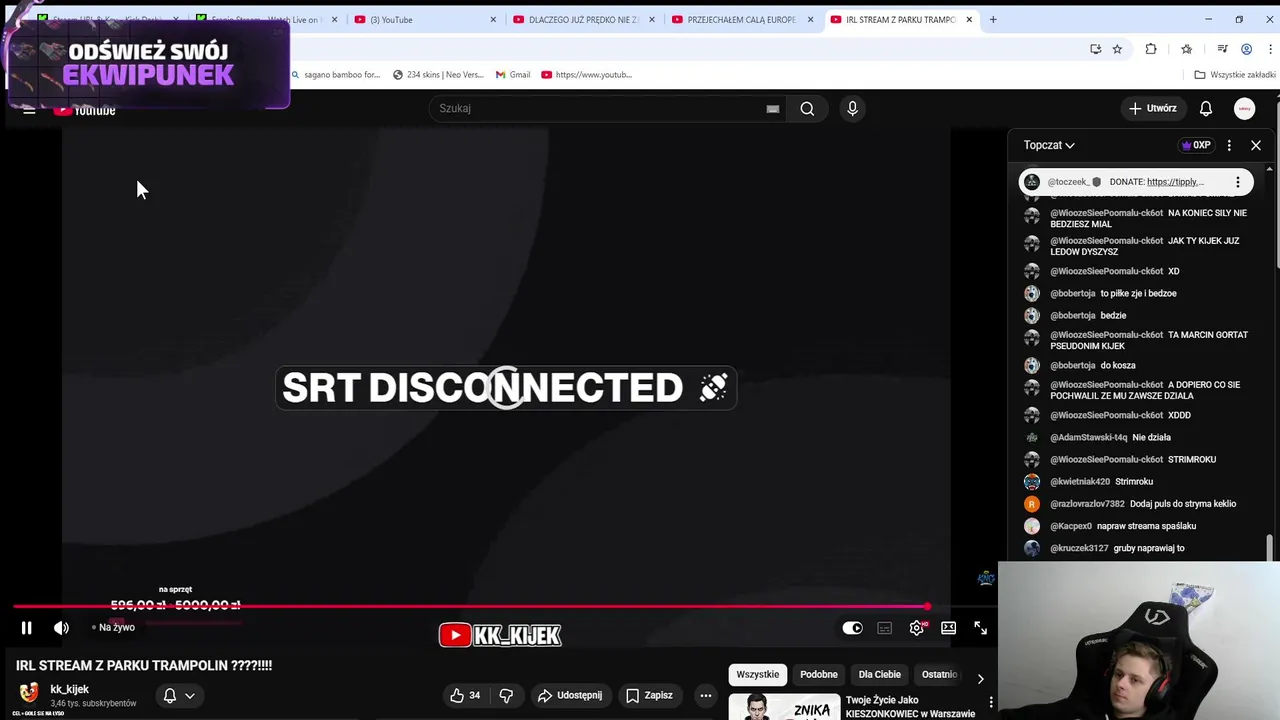Open kk_kijek channel name link
Viewport: 1280px width, 720px height.
70,689
